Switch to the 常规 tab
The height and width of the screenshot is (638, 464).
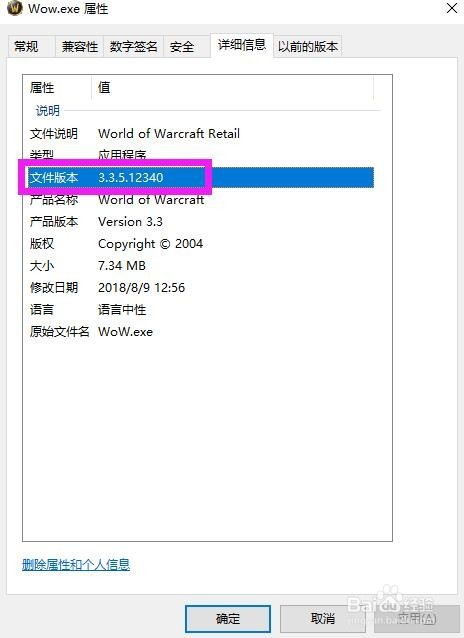(x=31, y=46)
